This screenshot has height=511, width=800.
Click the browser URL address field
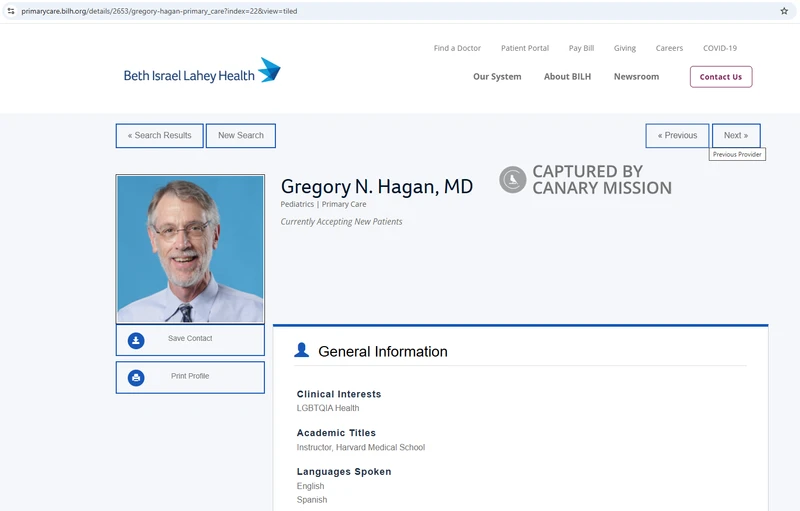pyautogui.click(x=398, y=11)
